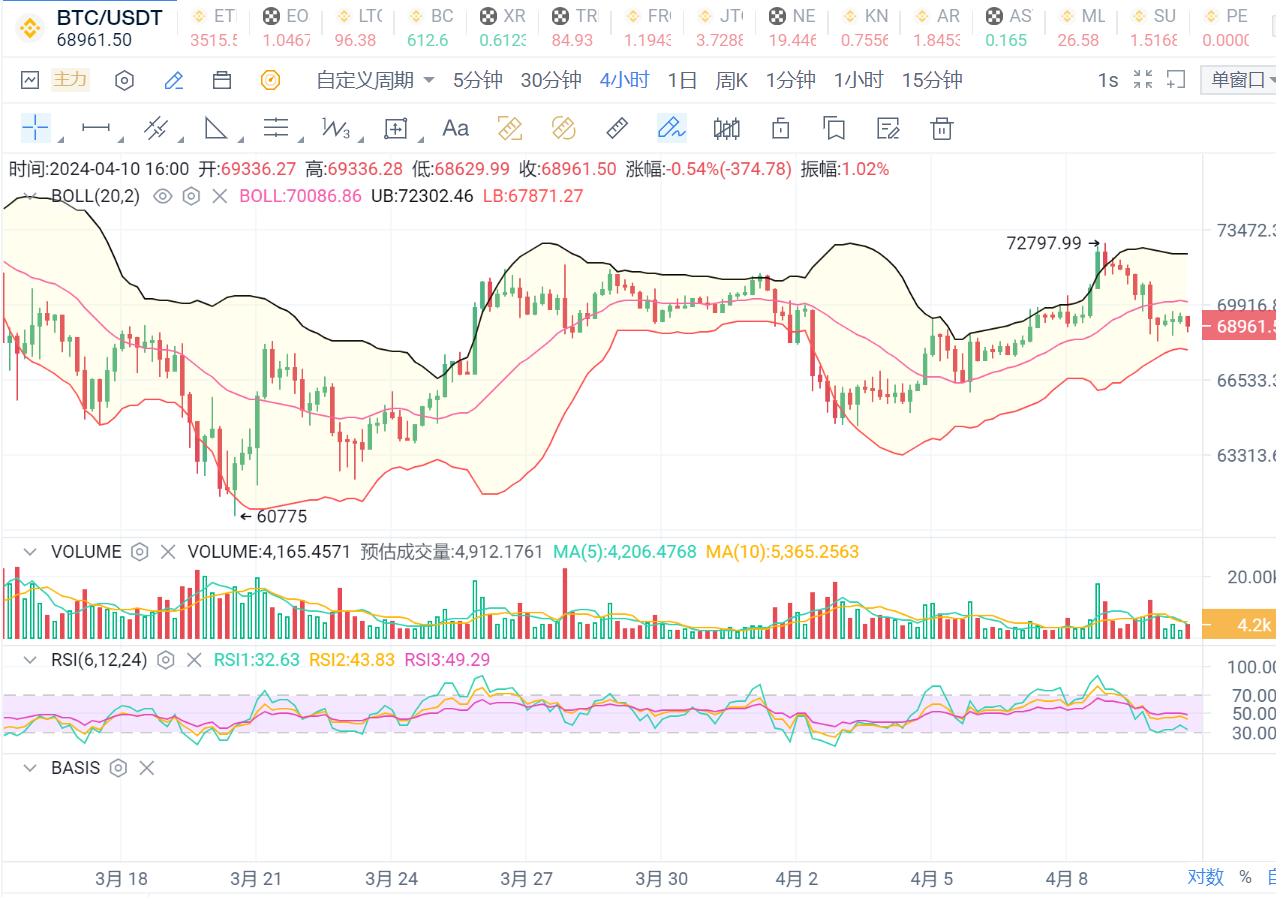Choose the Elliott wave W3 tool
This screenshot has width=1276, height=897.
pyautogui.click(x=335, y=127)
